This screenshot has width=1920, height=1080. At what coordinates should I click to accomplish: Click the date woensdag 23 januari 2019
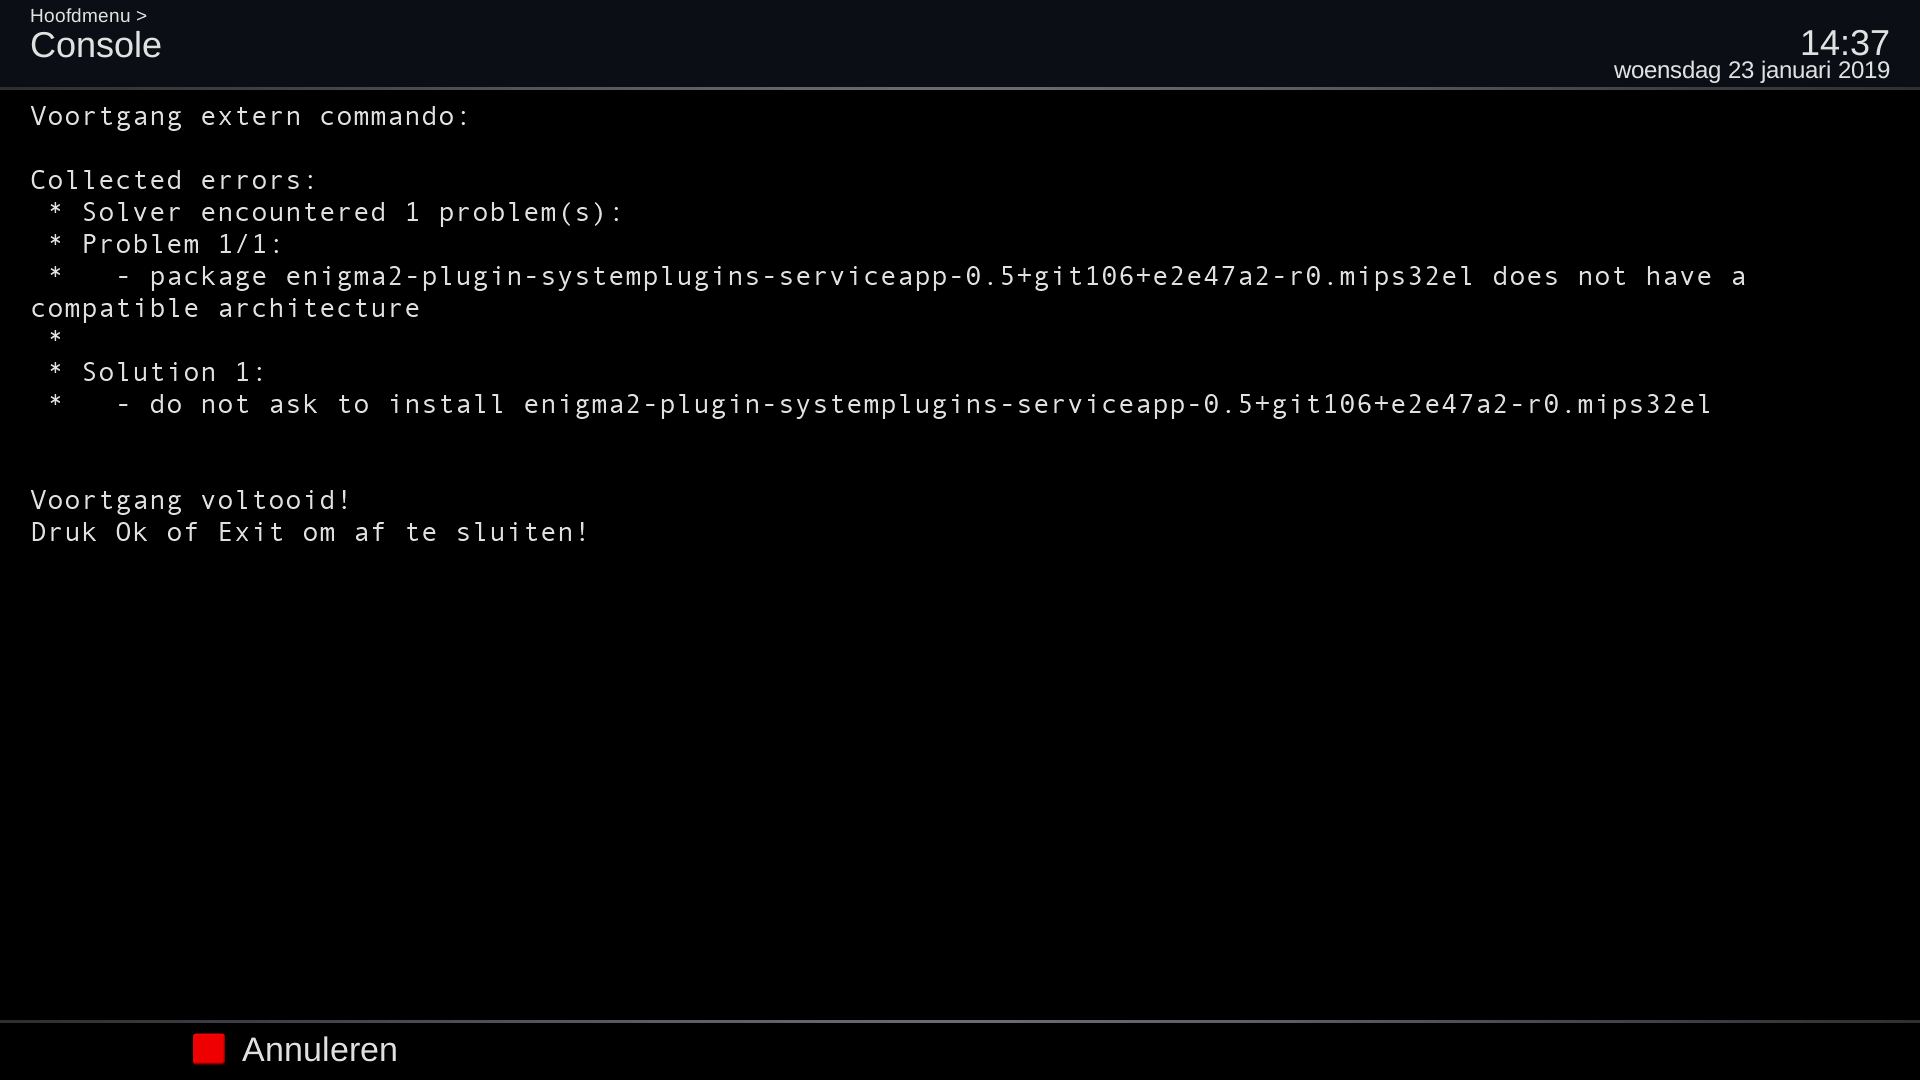pos(1751,70)
